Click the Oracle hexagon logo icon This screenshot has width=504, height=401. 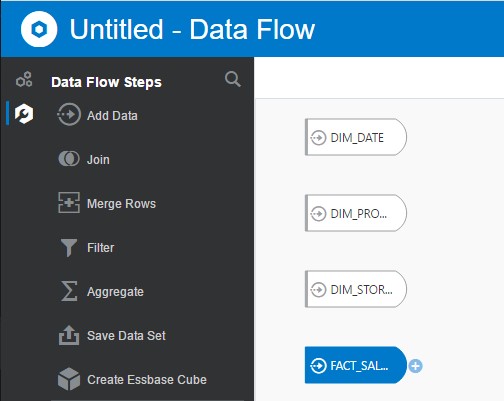[39, 29]
